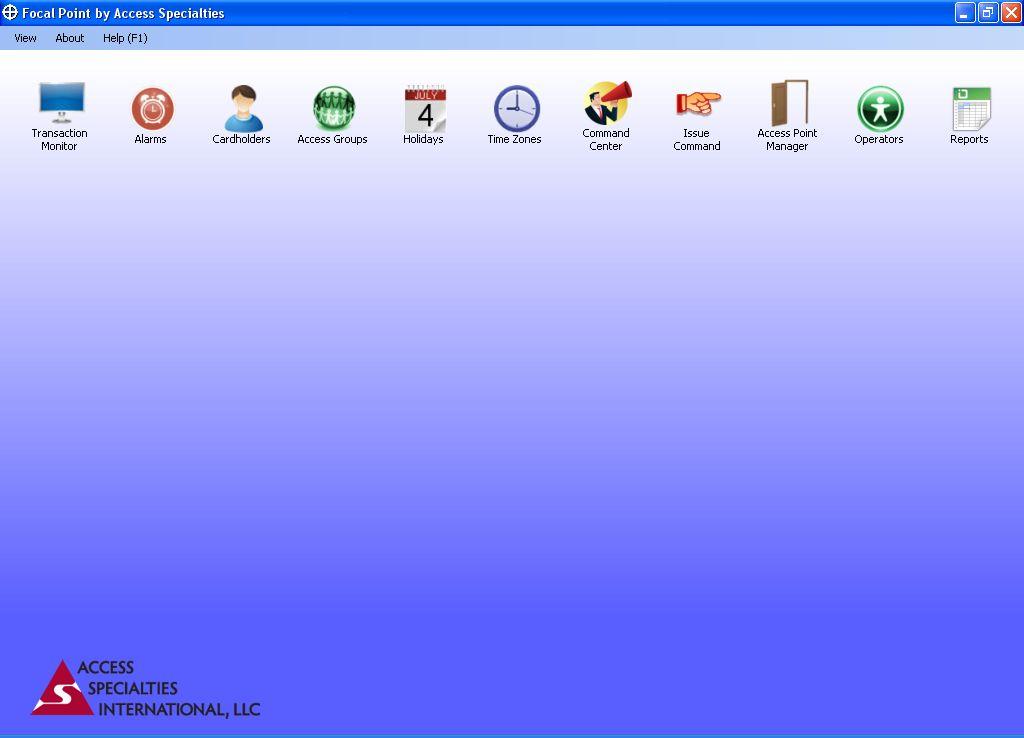
Task: Open the Access Groups globe icon
Action: click(x=334, y=108)
